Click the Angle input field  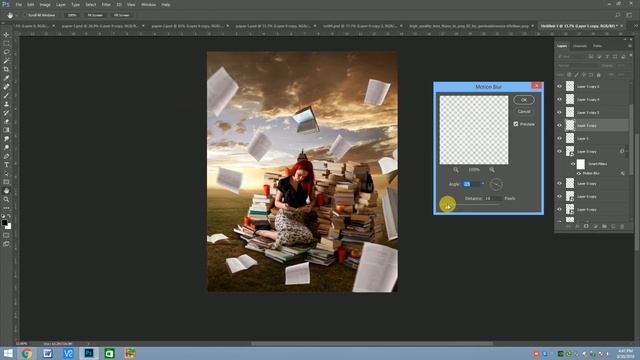471,184
